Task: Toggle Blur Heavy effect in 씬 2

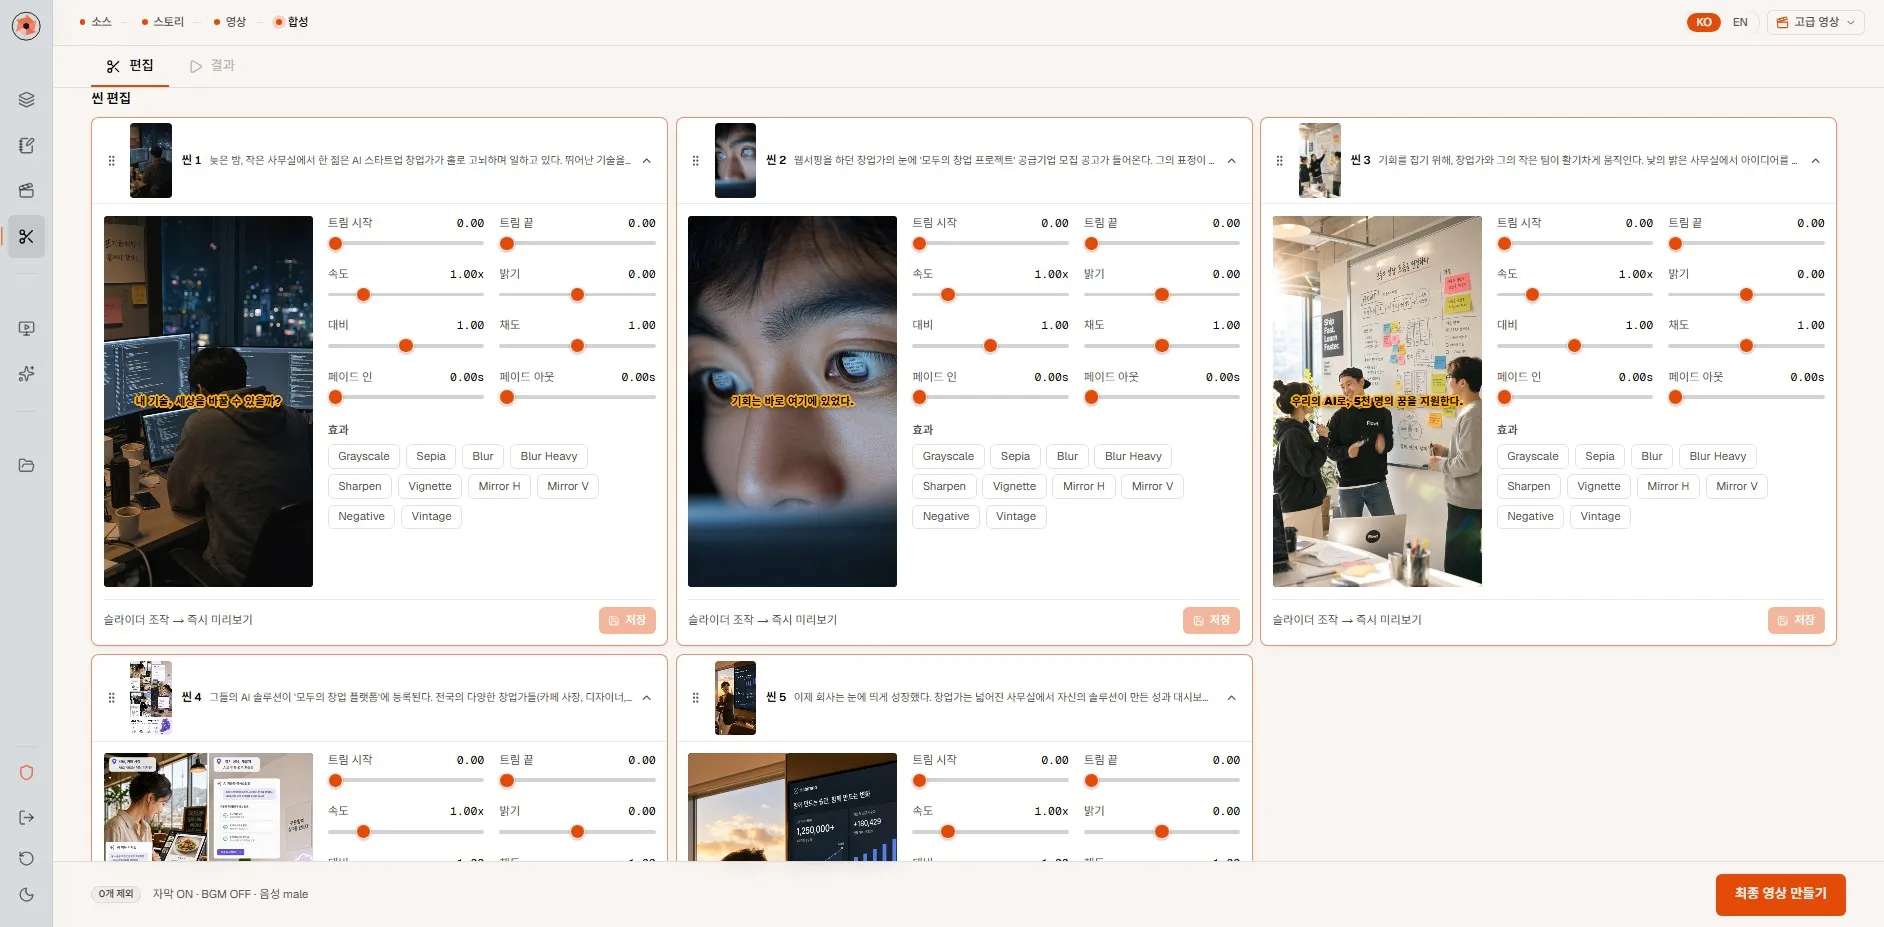Action: tap(1133, 457)
